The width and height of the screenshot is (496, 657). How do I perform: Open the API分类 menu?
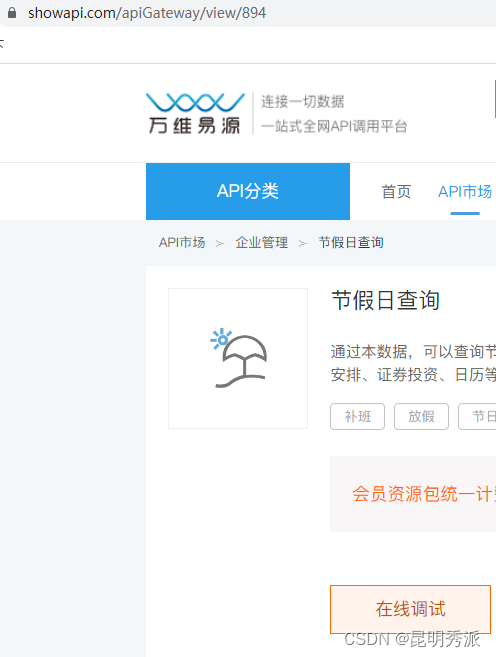(x=248, y=191)
